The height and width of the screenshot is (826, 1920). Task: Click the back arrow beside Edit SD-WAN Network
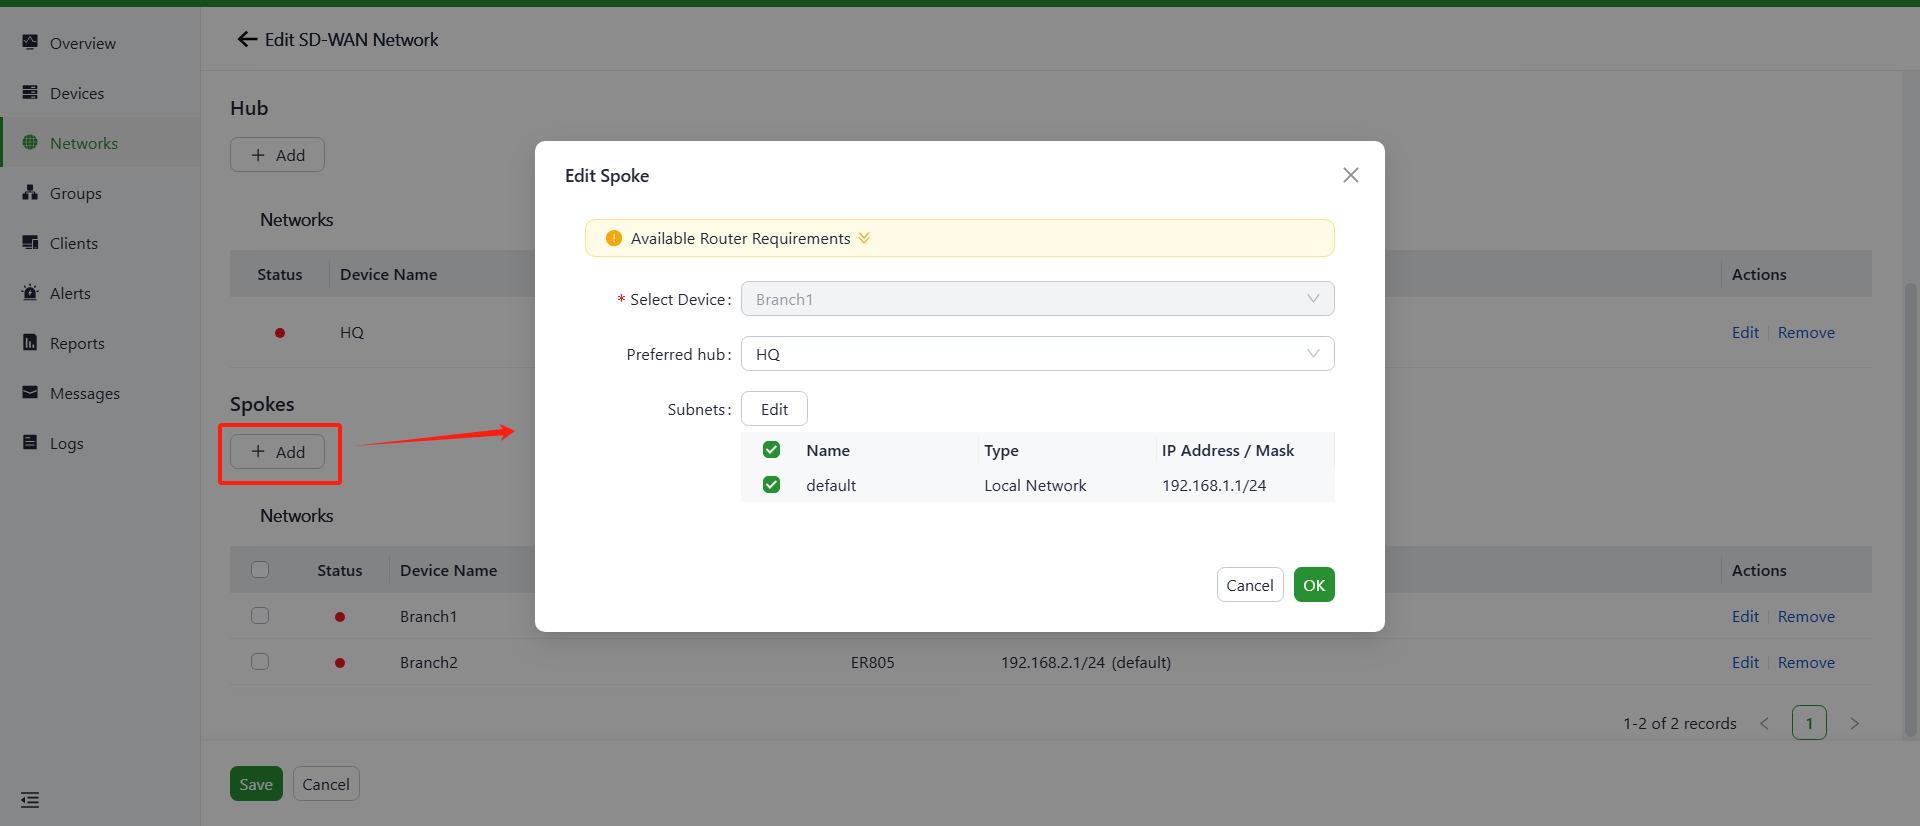[247, 39]
